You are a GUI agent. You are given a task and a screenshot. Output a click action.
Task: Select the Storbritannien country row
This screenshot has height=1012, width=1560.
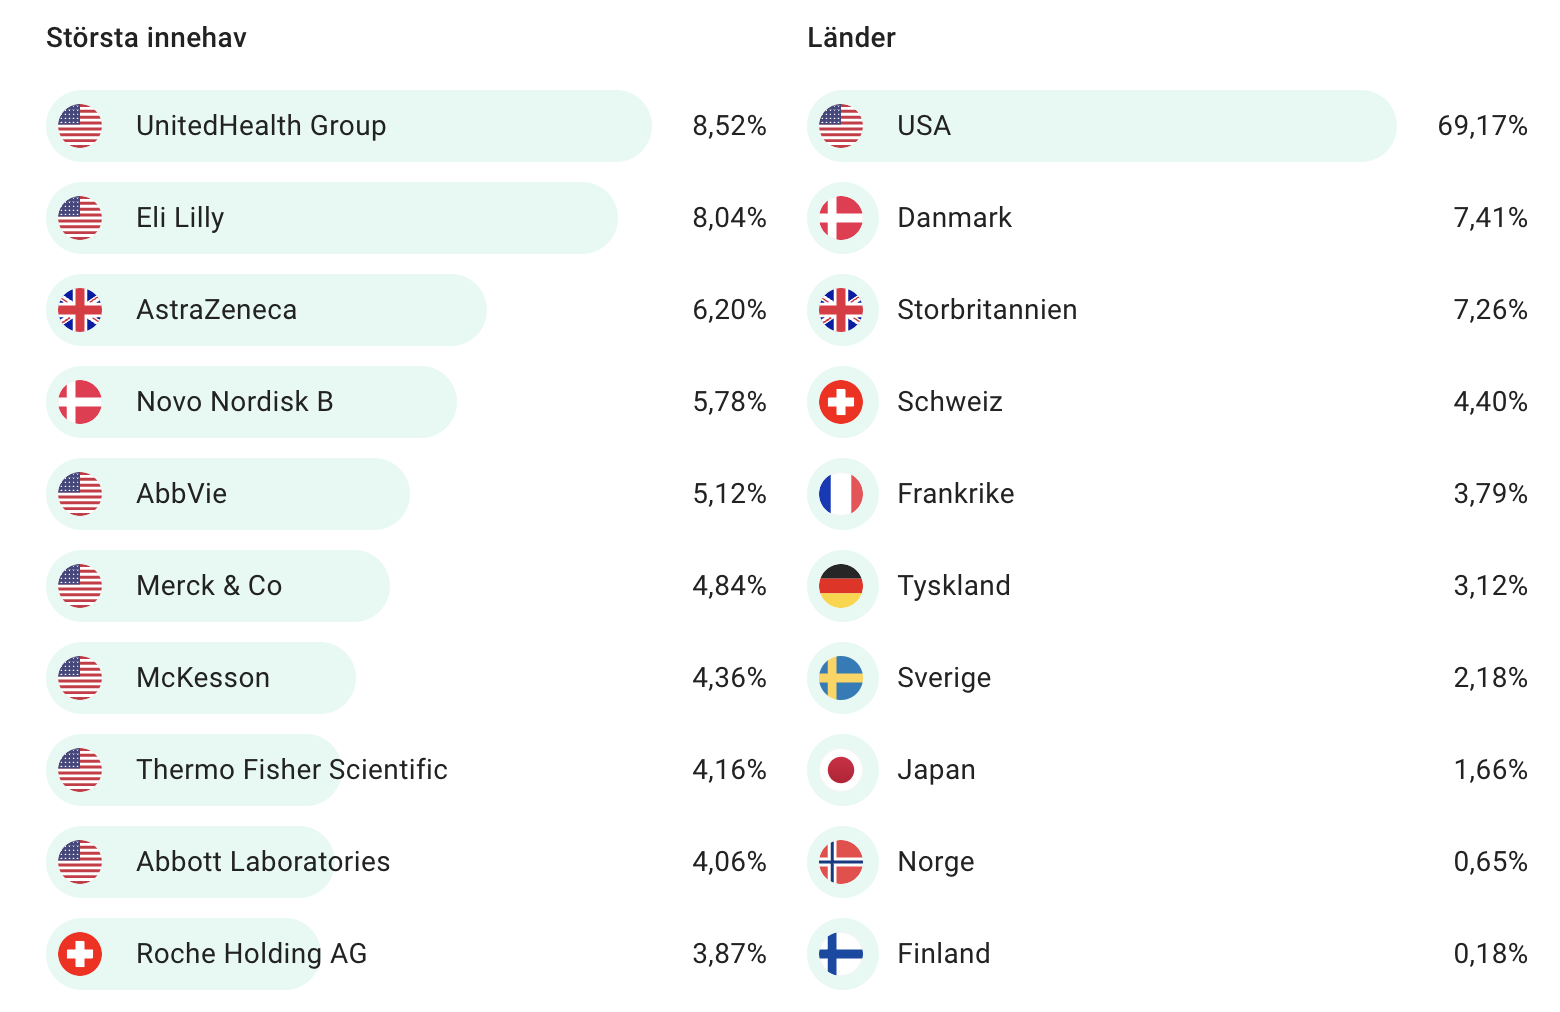[x=987, y=310]
